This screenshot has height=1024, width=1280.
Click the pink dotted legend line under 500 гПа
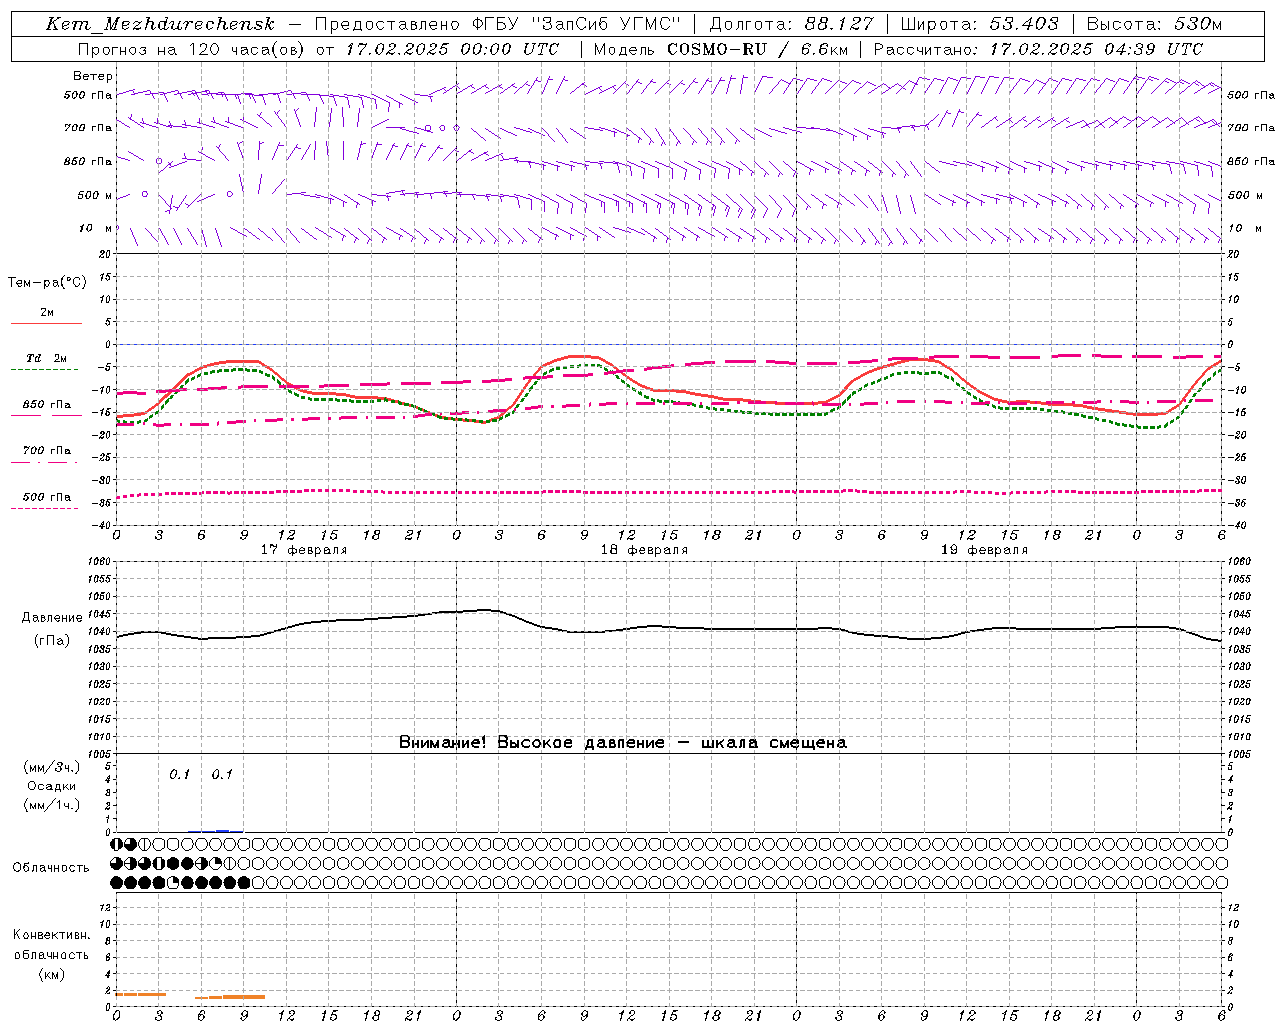point(44,508)
